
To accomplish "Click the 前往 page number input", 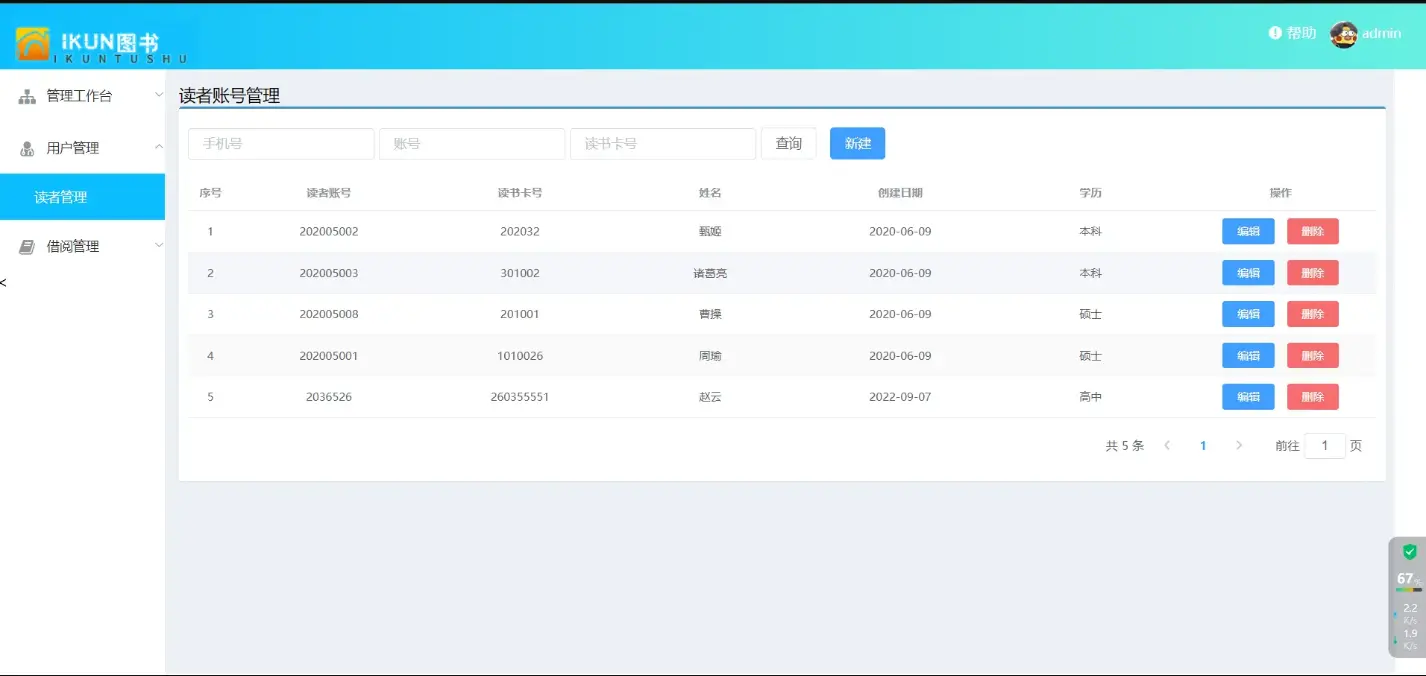I will tap(1325, 446).
